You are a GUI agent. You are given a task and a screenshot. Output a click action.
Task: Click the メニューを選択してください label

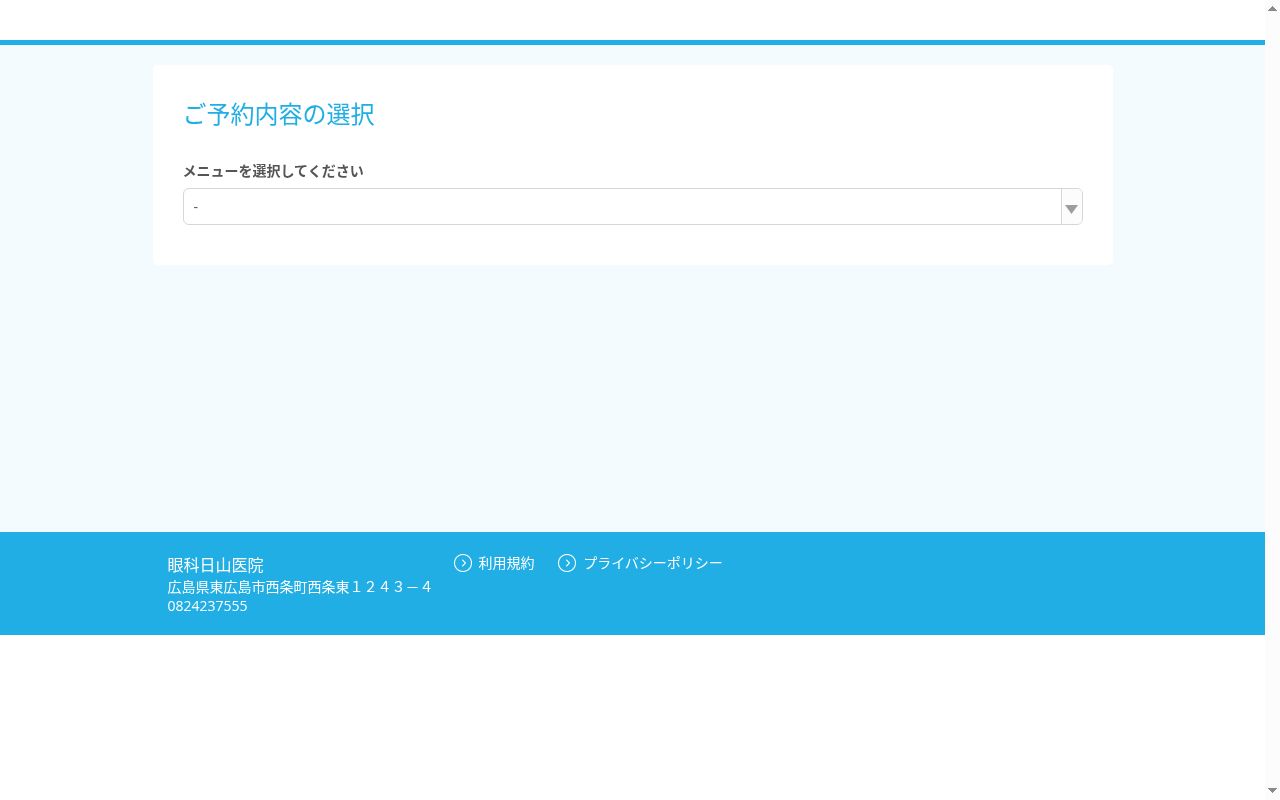[273, 171]
